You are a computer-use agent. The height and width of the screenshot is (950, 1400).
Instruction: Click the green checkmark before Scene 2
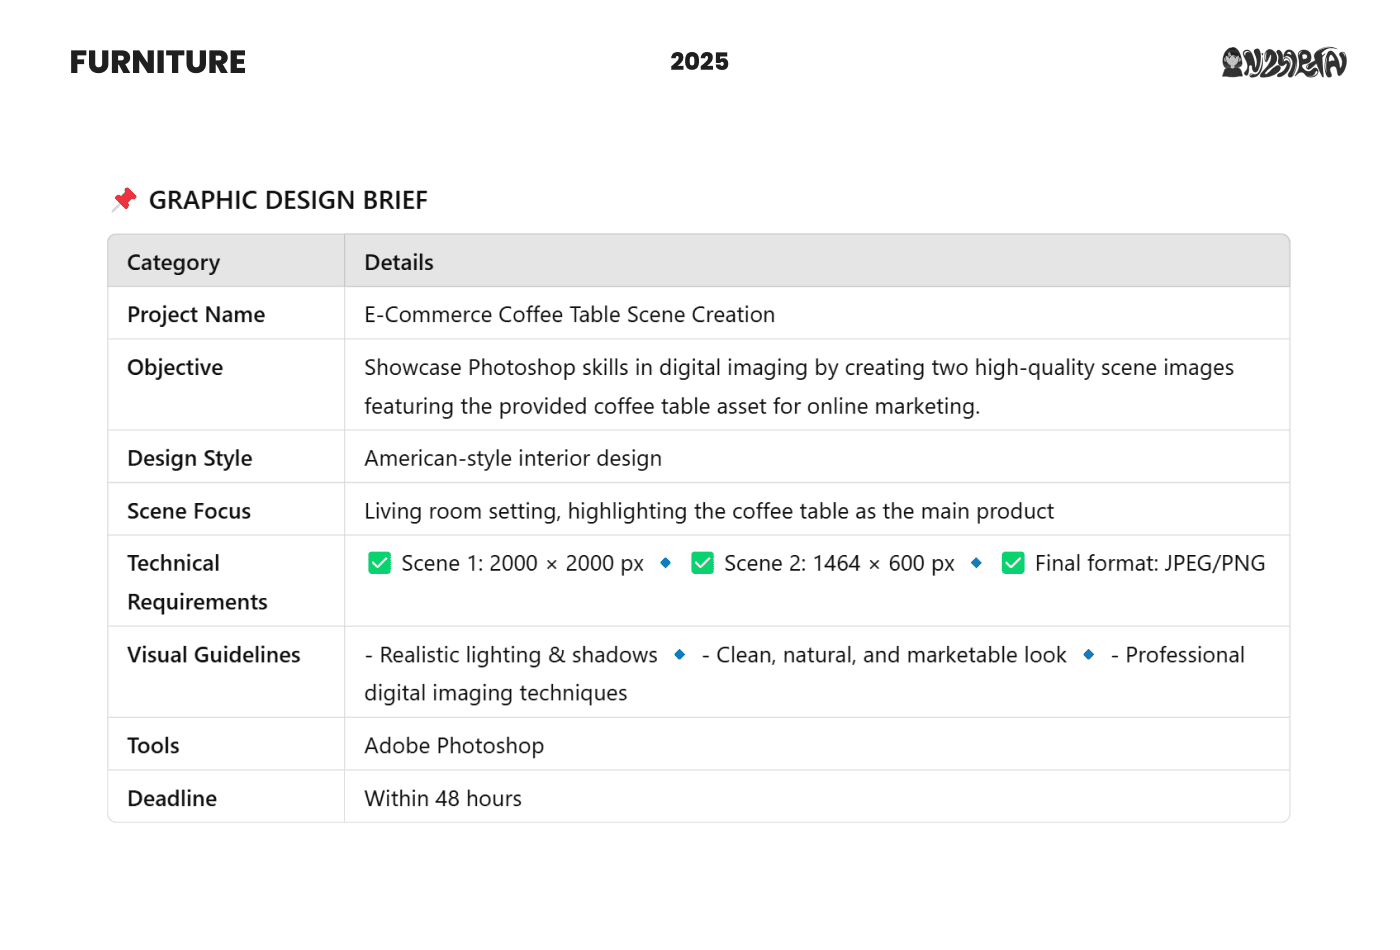(703, 563)
